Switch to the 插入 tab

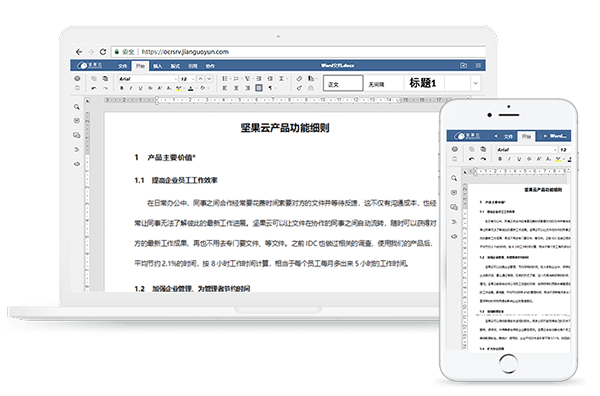[158, 66]
